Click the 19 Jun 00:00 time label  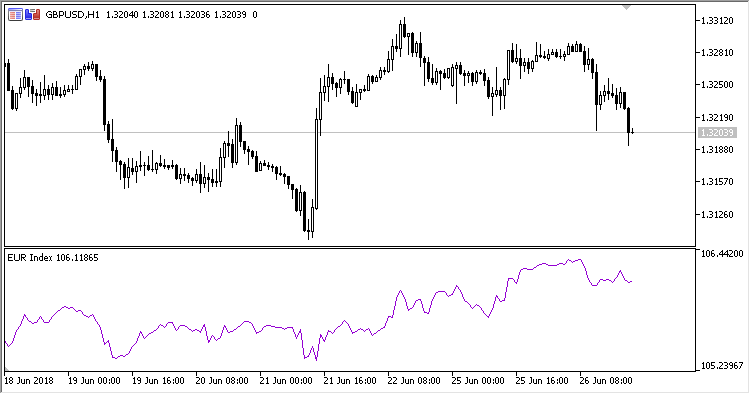point(94,381)
